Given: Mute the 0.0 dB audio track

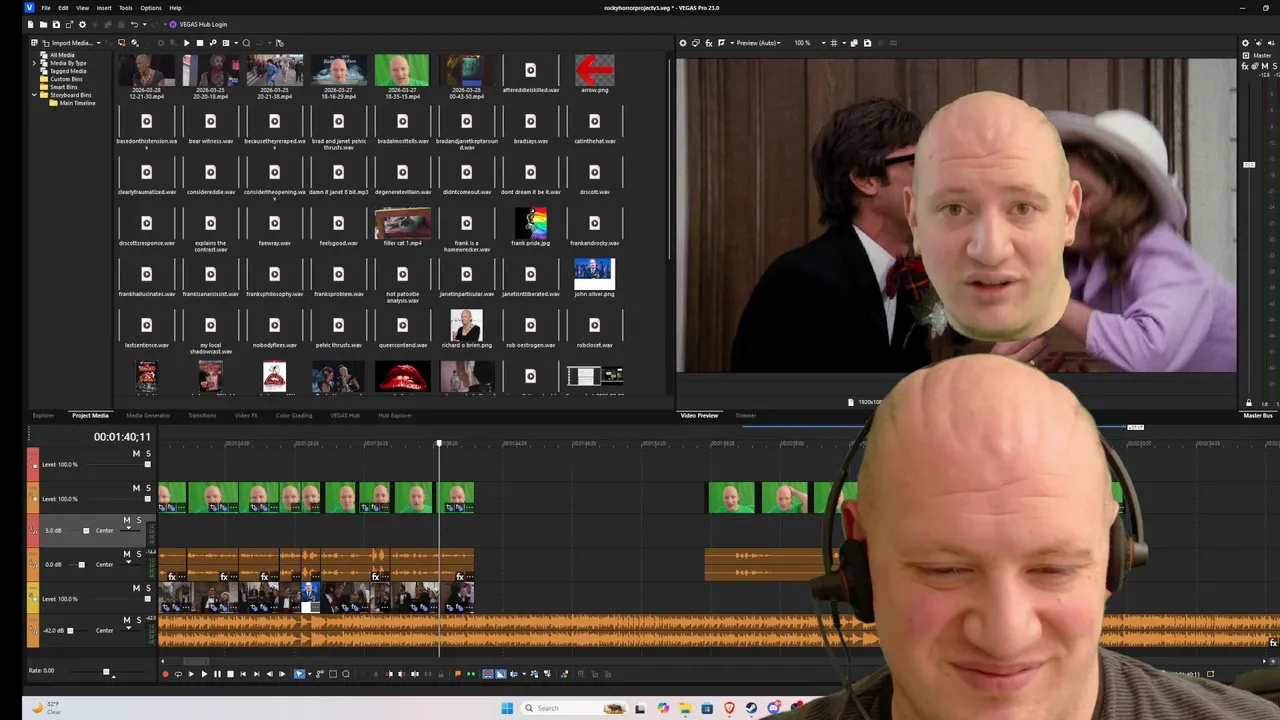Looking at the screenshot, I should [x=127, y=554].
